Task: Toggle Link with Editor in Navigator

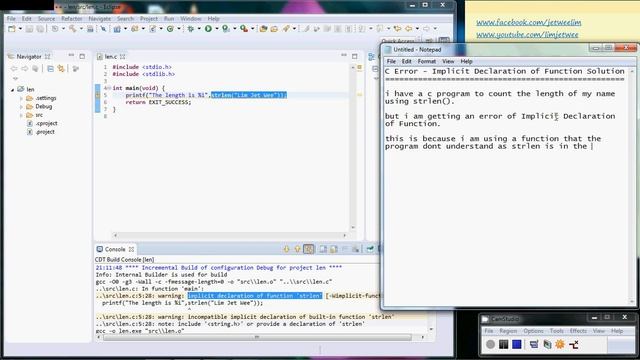Action: point(61,69)
